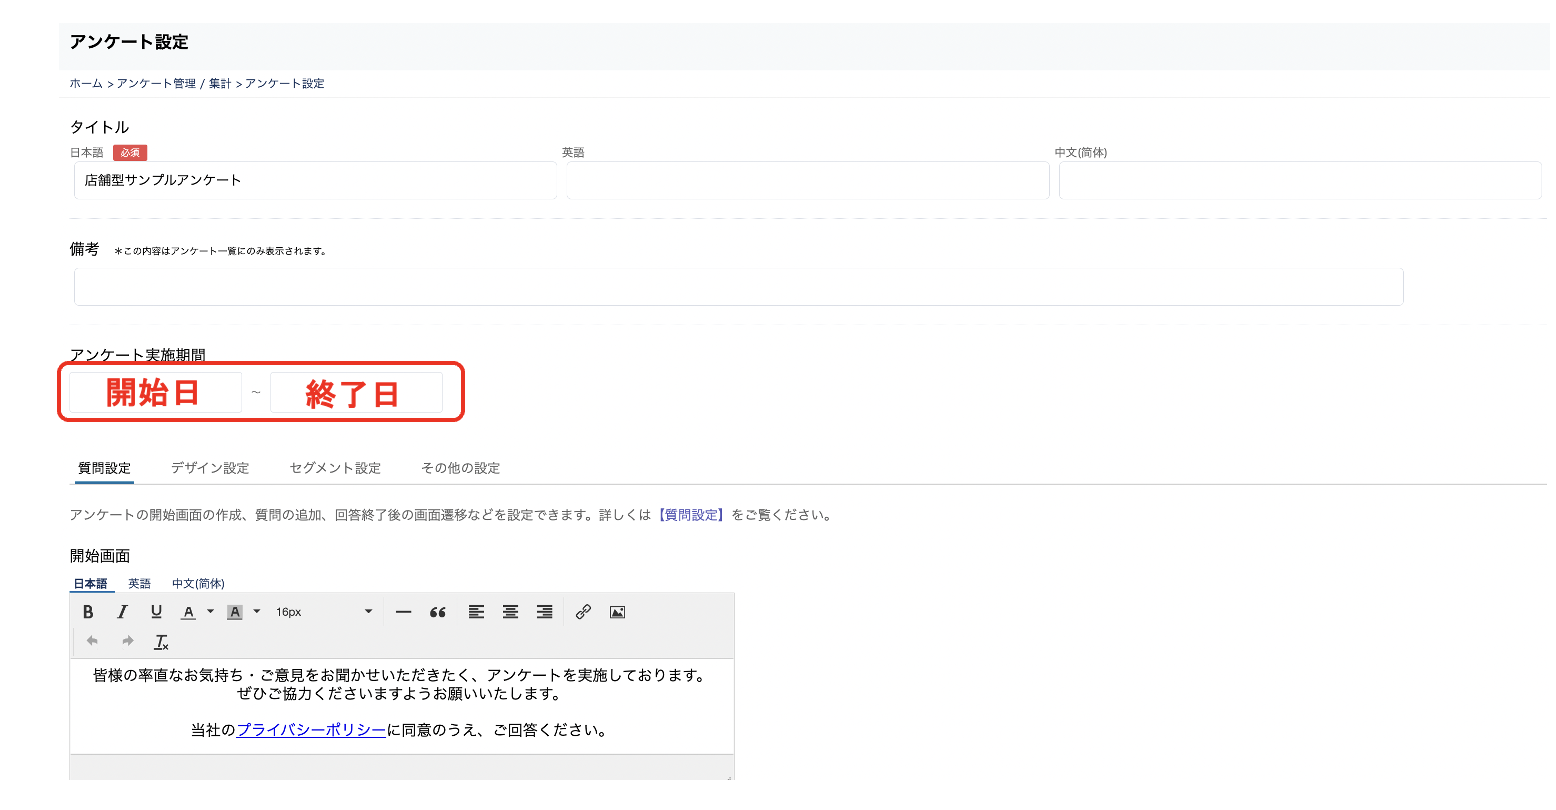Switch to the デザイン設定 tab
This screenshot has height=810, width=1556.
(209, 467)
